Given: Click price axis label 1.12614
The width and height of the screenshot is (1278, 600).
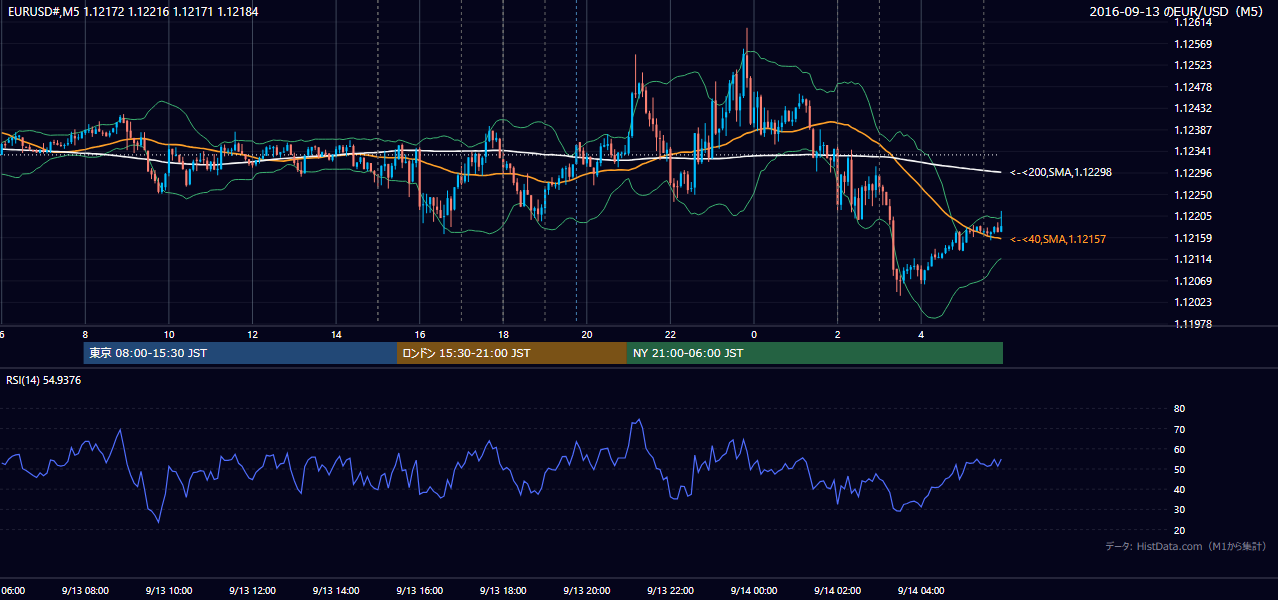Looking at the screenshot, I should [x=1194, y=22].
